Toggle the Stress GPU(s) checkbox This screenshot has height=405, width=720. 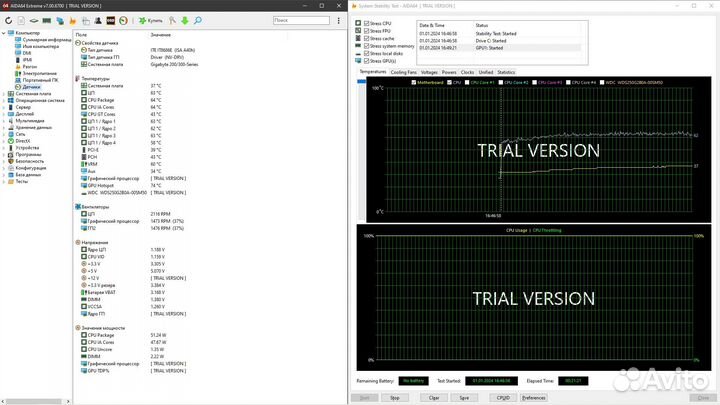tap(366, 61)
